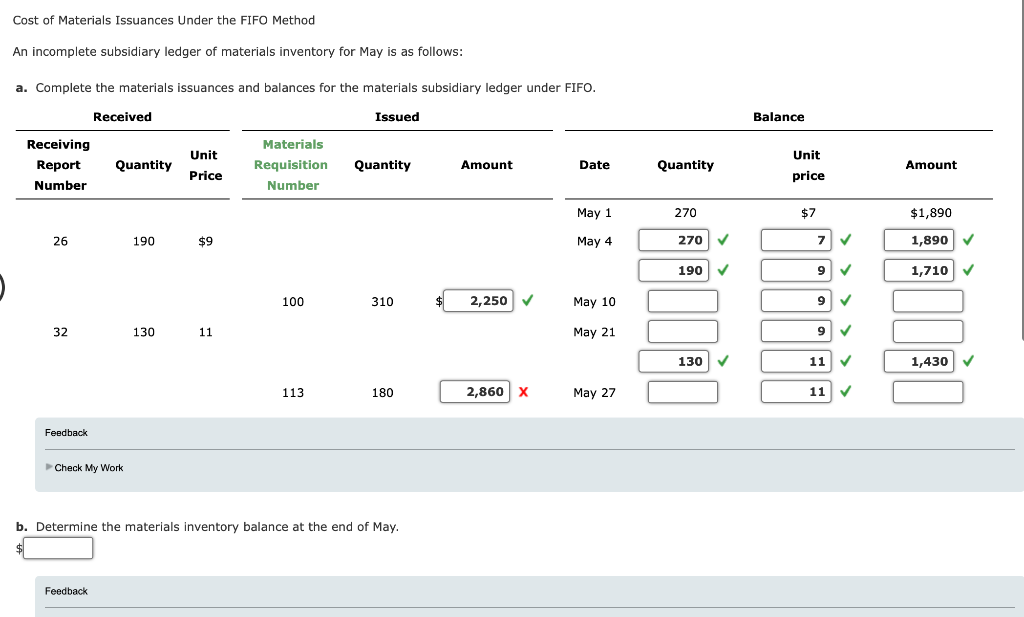The width and height of the screenshot is (1024, 617).
Task: Click the checkmark beside May 21 unit price 9
Action: click(845, 331)
